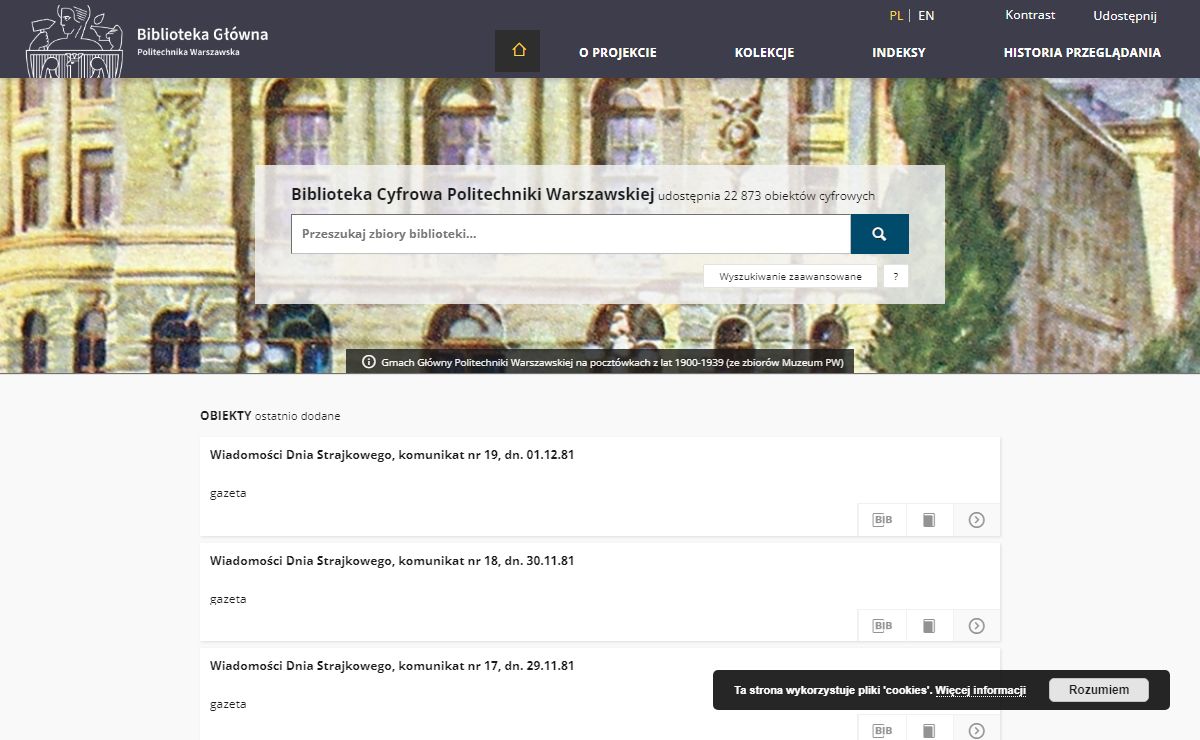Open Biblioteka Główna logo
The width and height of the screenshot is (1200, 740).
(147, 40)
